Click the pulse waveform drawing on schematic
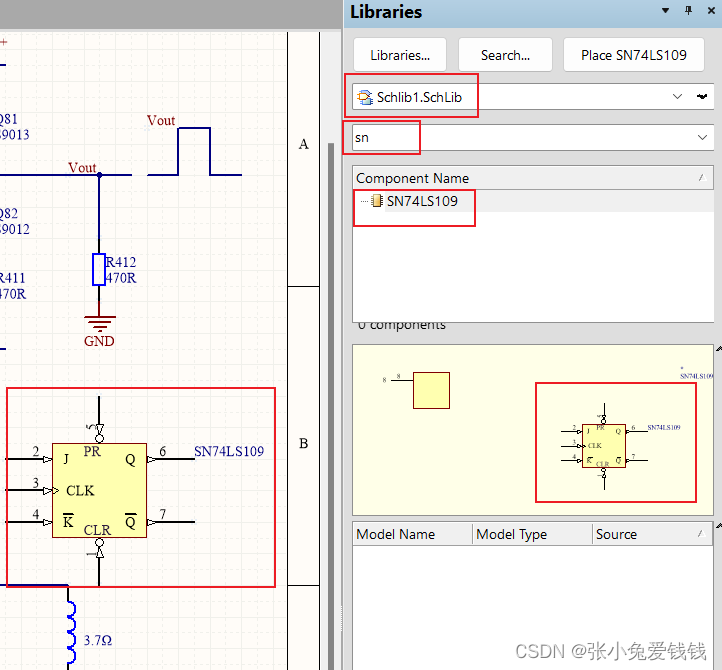The image size is (722, 670). [x=194, y=151]
